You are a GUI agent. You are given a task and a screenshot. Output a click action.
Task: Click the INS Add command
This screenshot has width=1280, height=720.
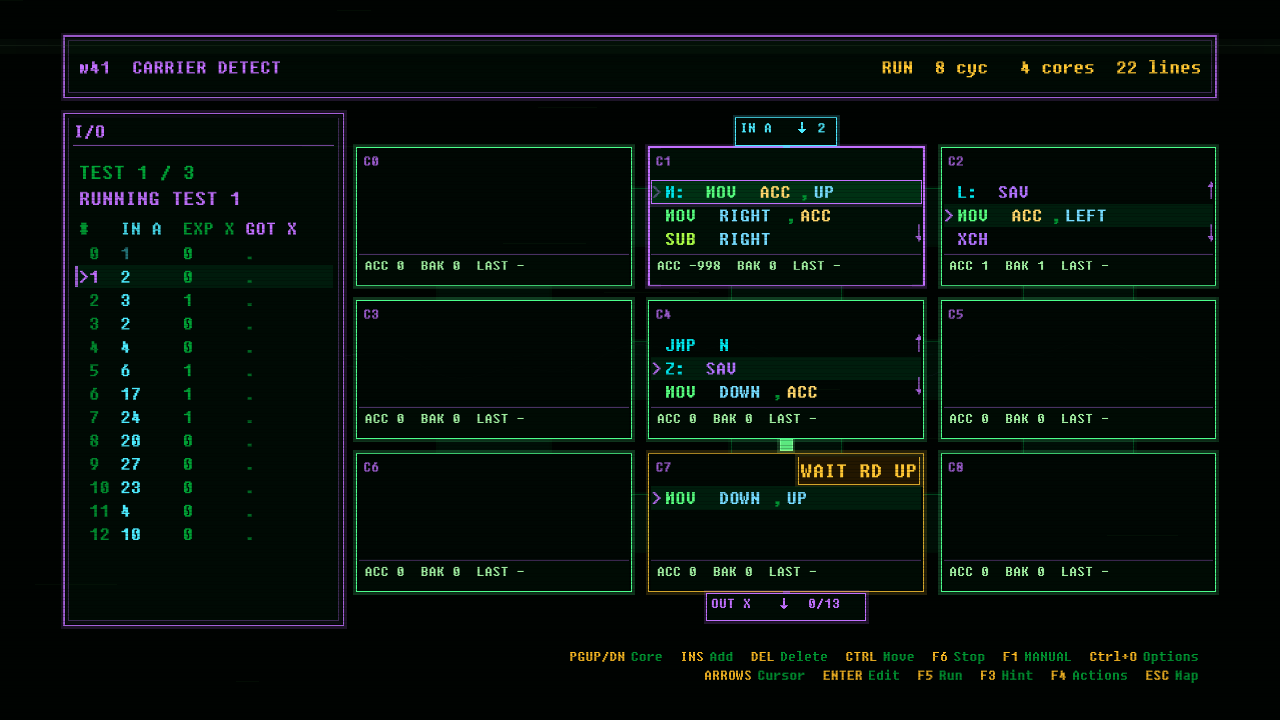pos(707,657)
